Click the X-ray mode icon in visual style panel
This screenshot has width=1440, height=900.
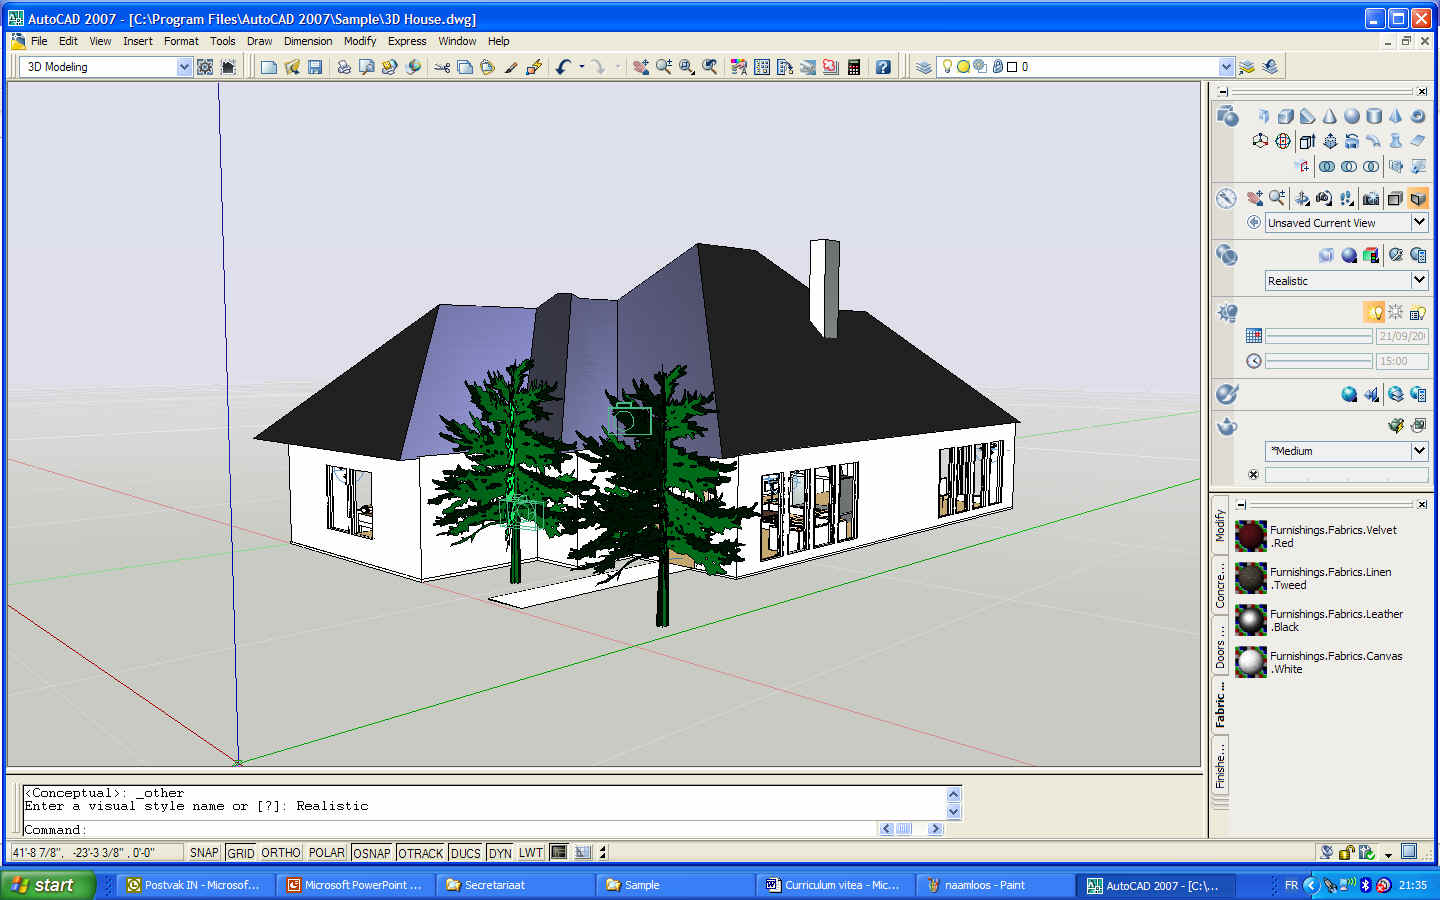pos(1326,255)
